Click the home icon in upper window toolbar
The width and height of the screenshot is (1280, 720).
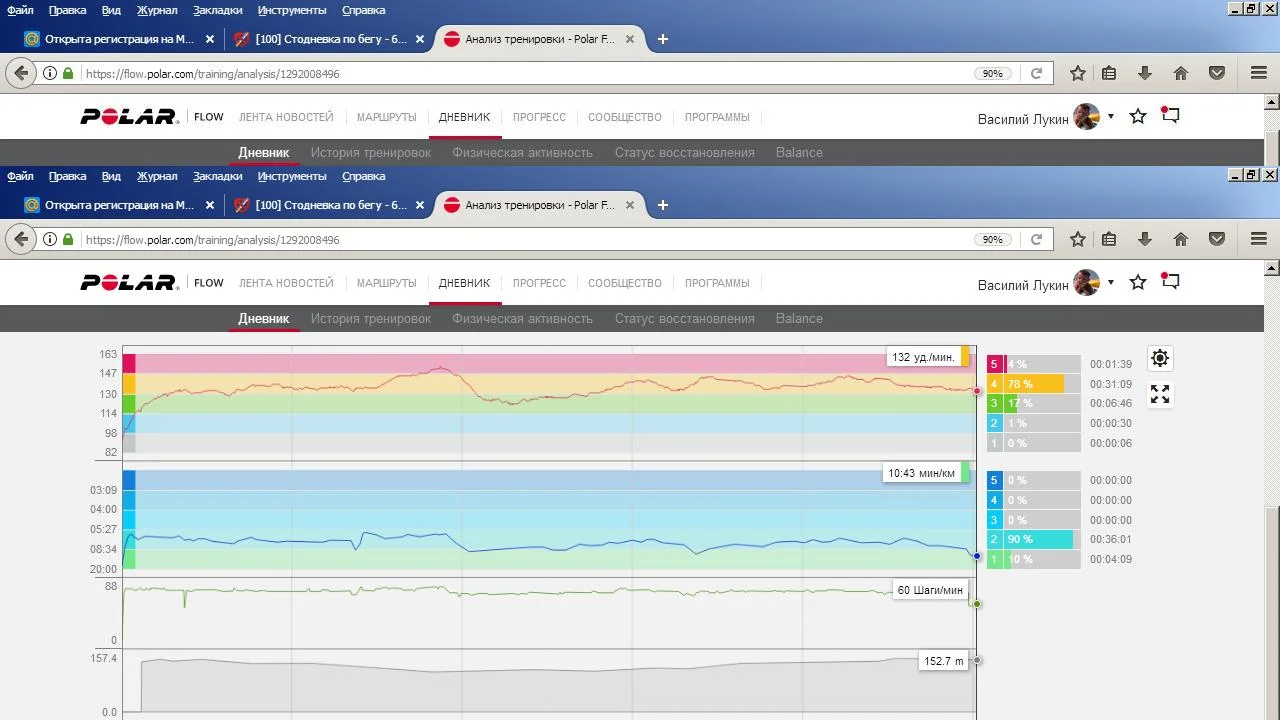1181,74
